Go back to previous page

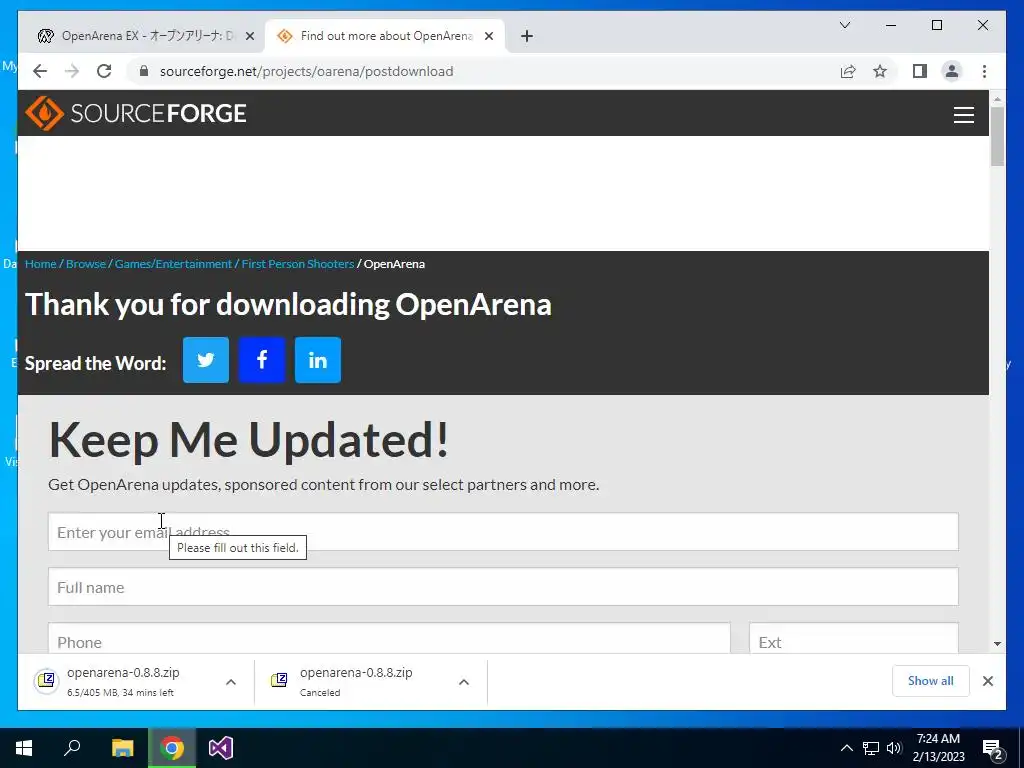pyautogui.click(x=40, y=71)
